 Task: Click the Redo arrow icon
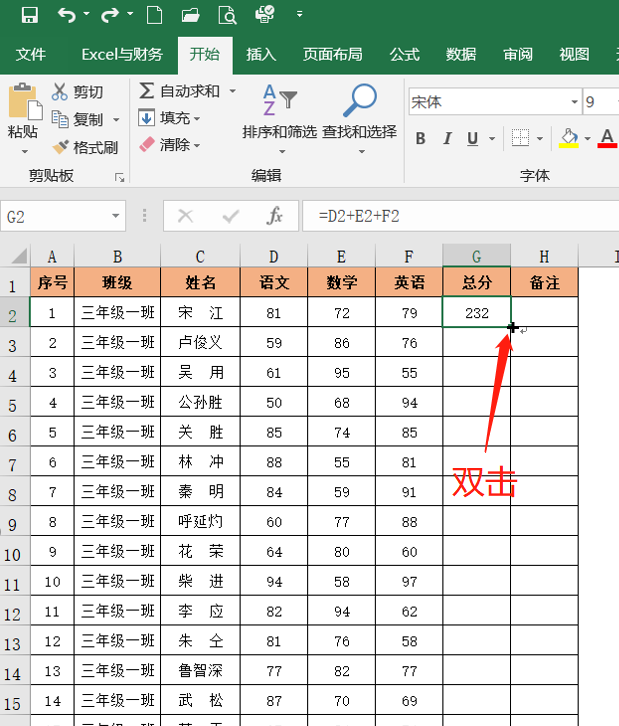tap(110, 15)
